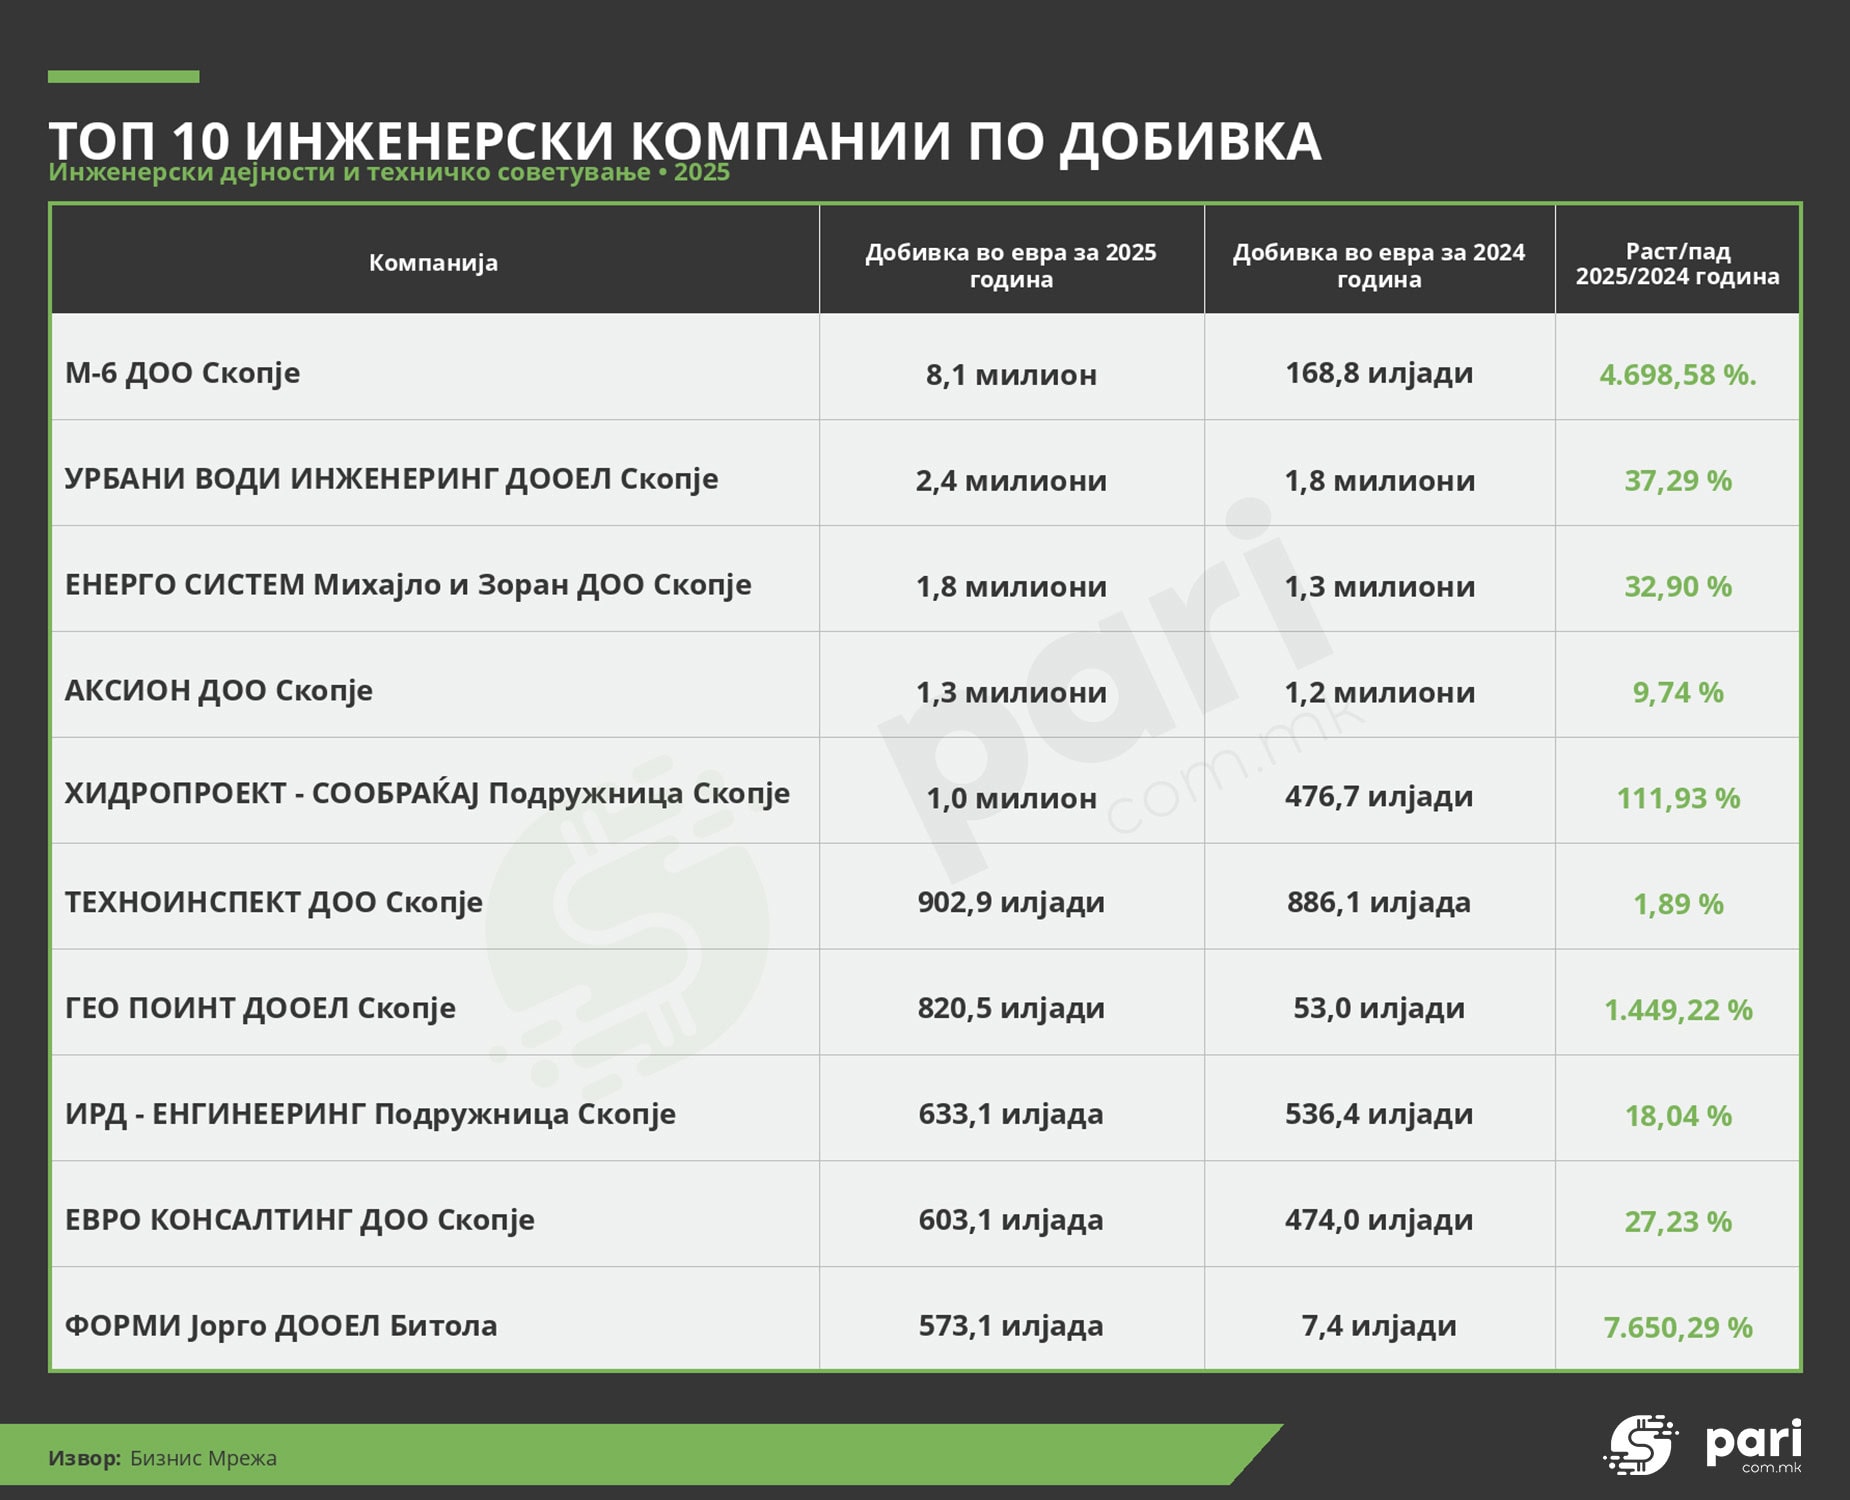
Task: Select subtitle 'Инженерски дејности и техничко советување • 2025'
Action: 389,172
